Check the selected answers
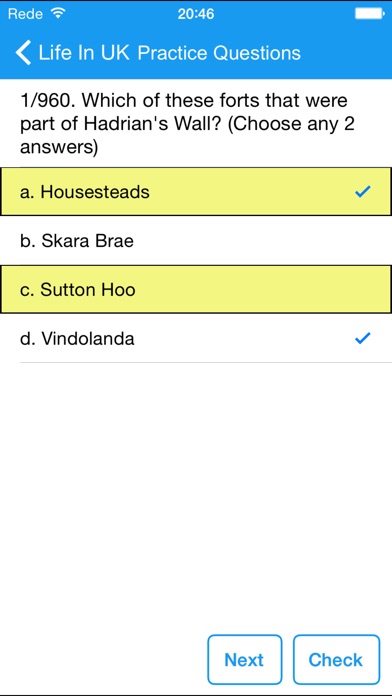 (337, 660)
